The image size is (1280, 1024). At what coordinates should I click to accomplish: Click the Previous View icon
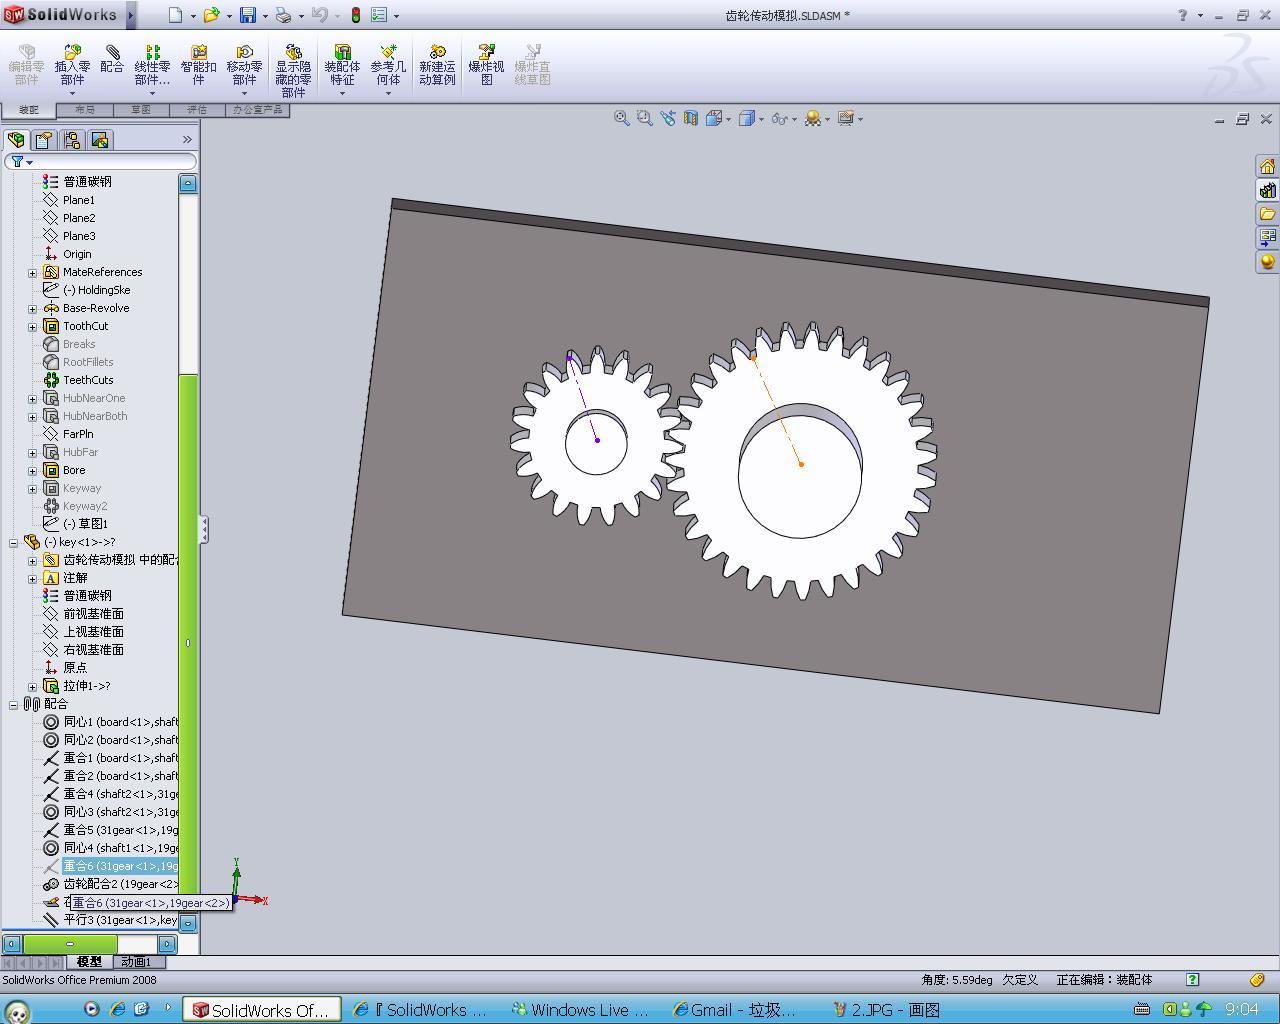tap(667, 118)
